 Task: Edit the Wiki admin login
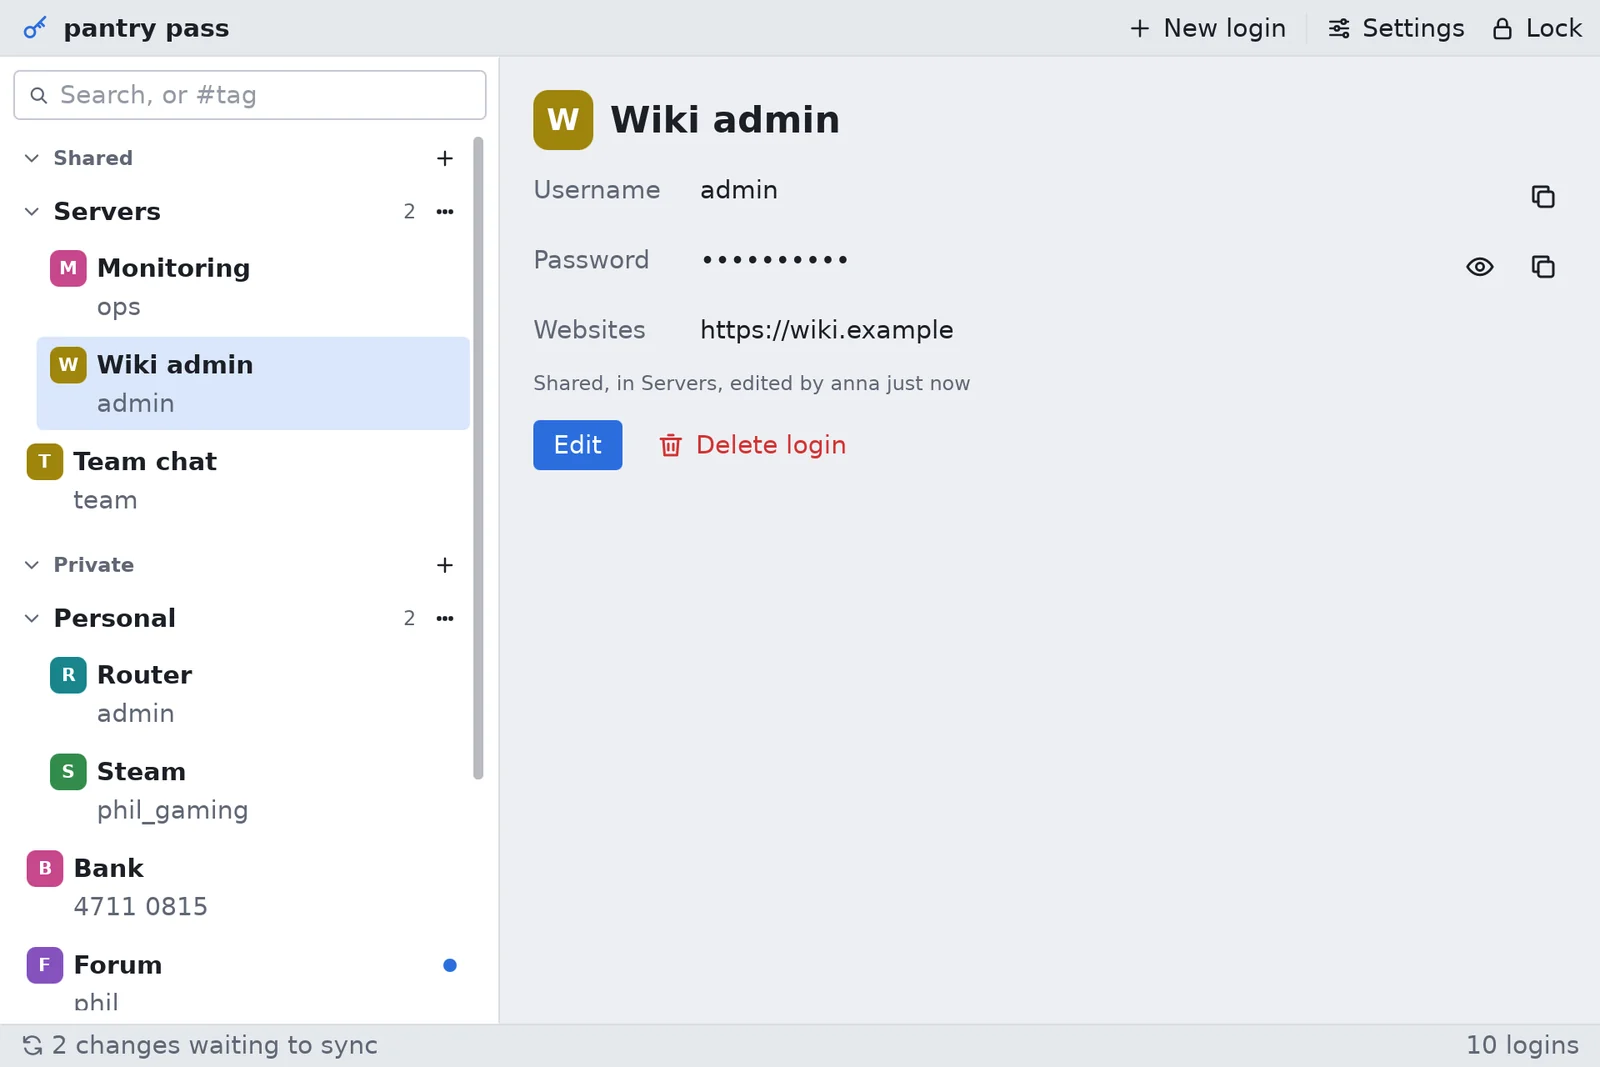click(578, 445)
